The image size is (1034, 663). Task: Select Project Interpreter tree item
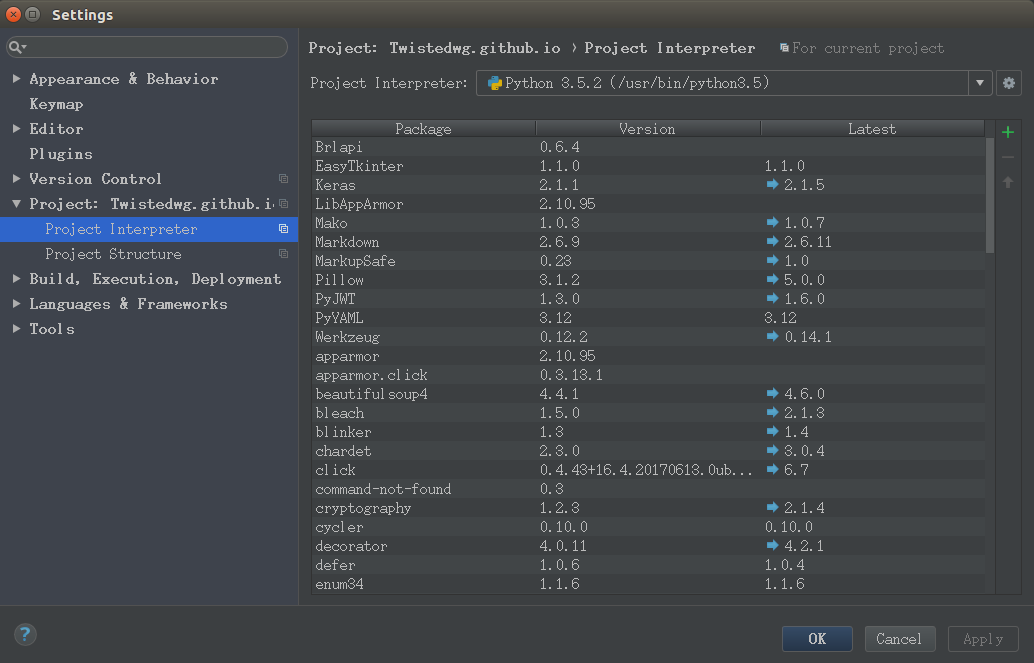coord(149,229)
